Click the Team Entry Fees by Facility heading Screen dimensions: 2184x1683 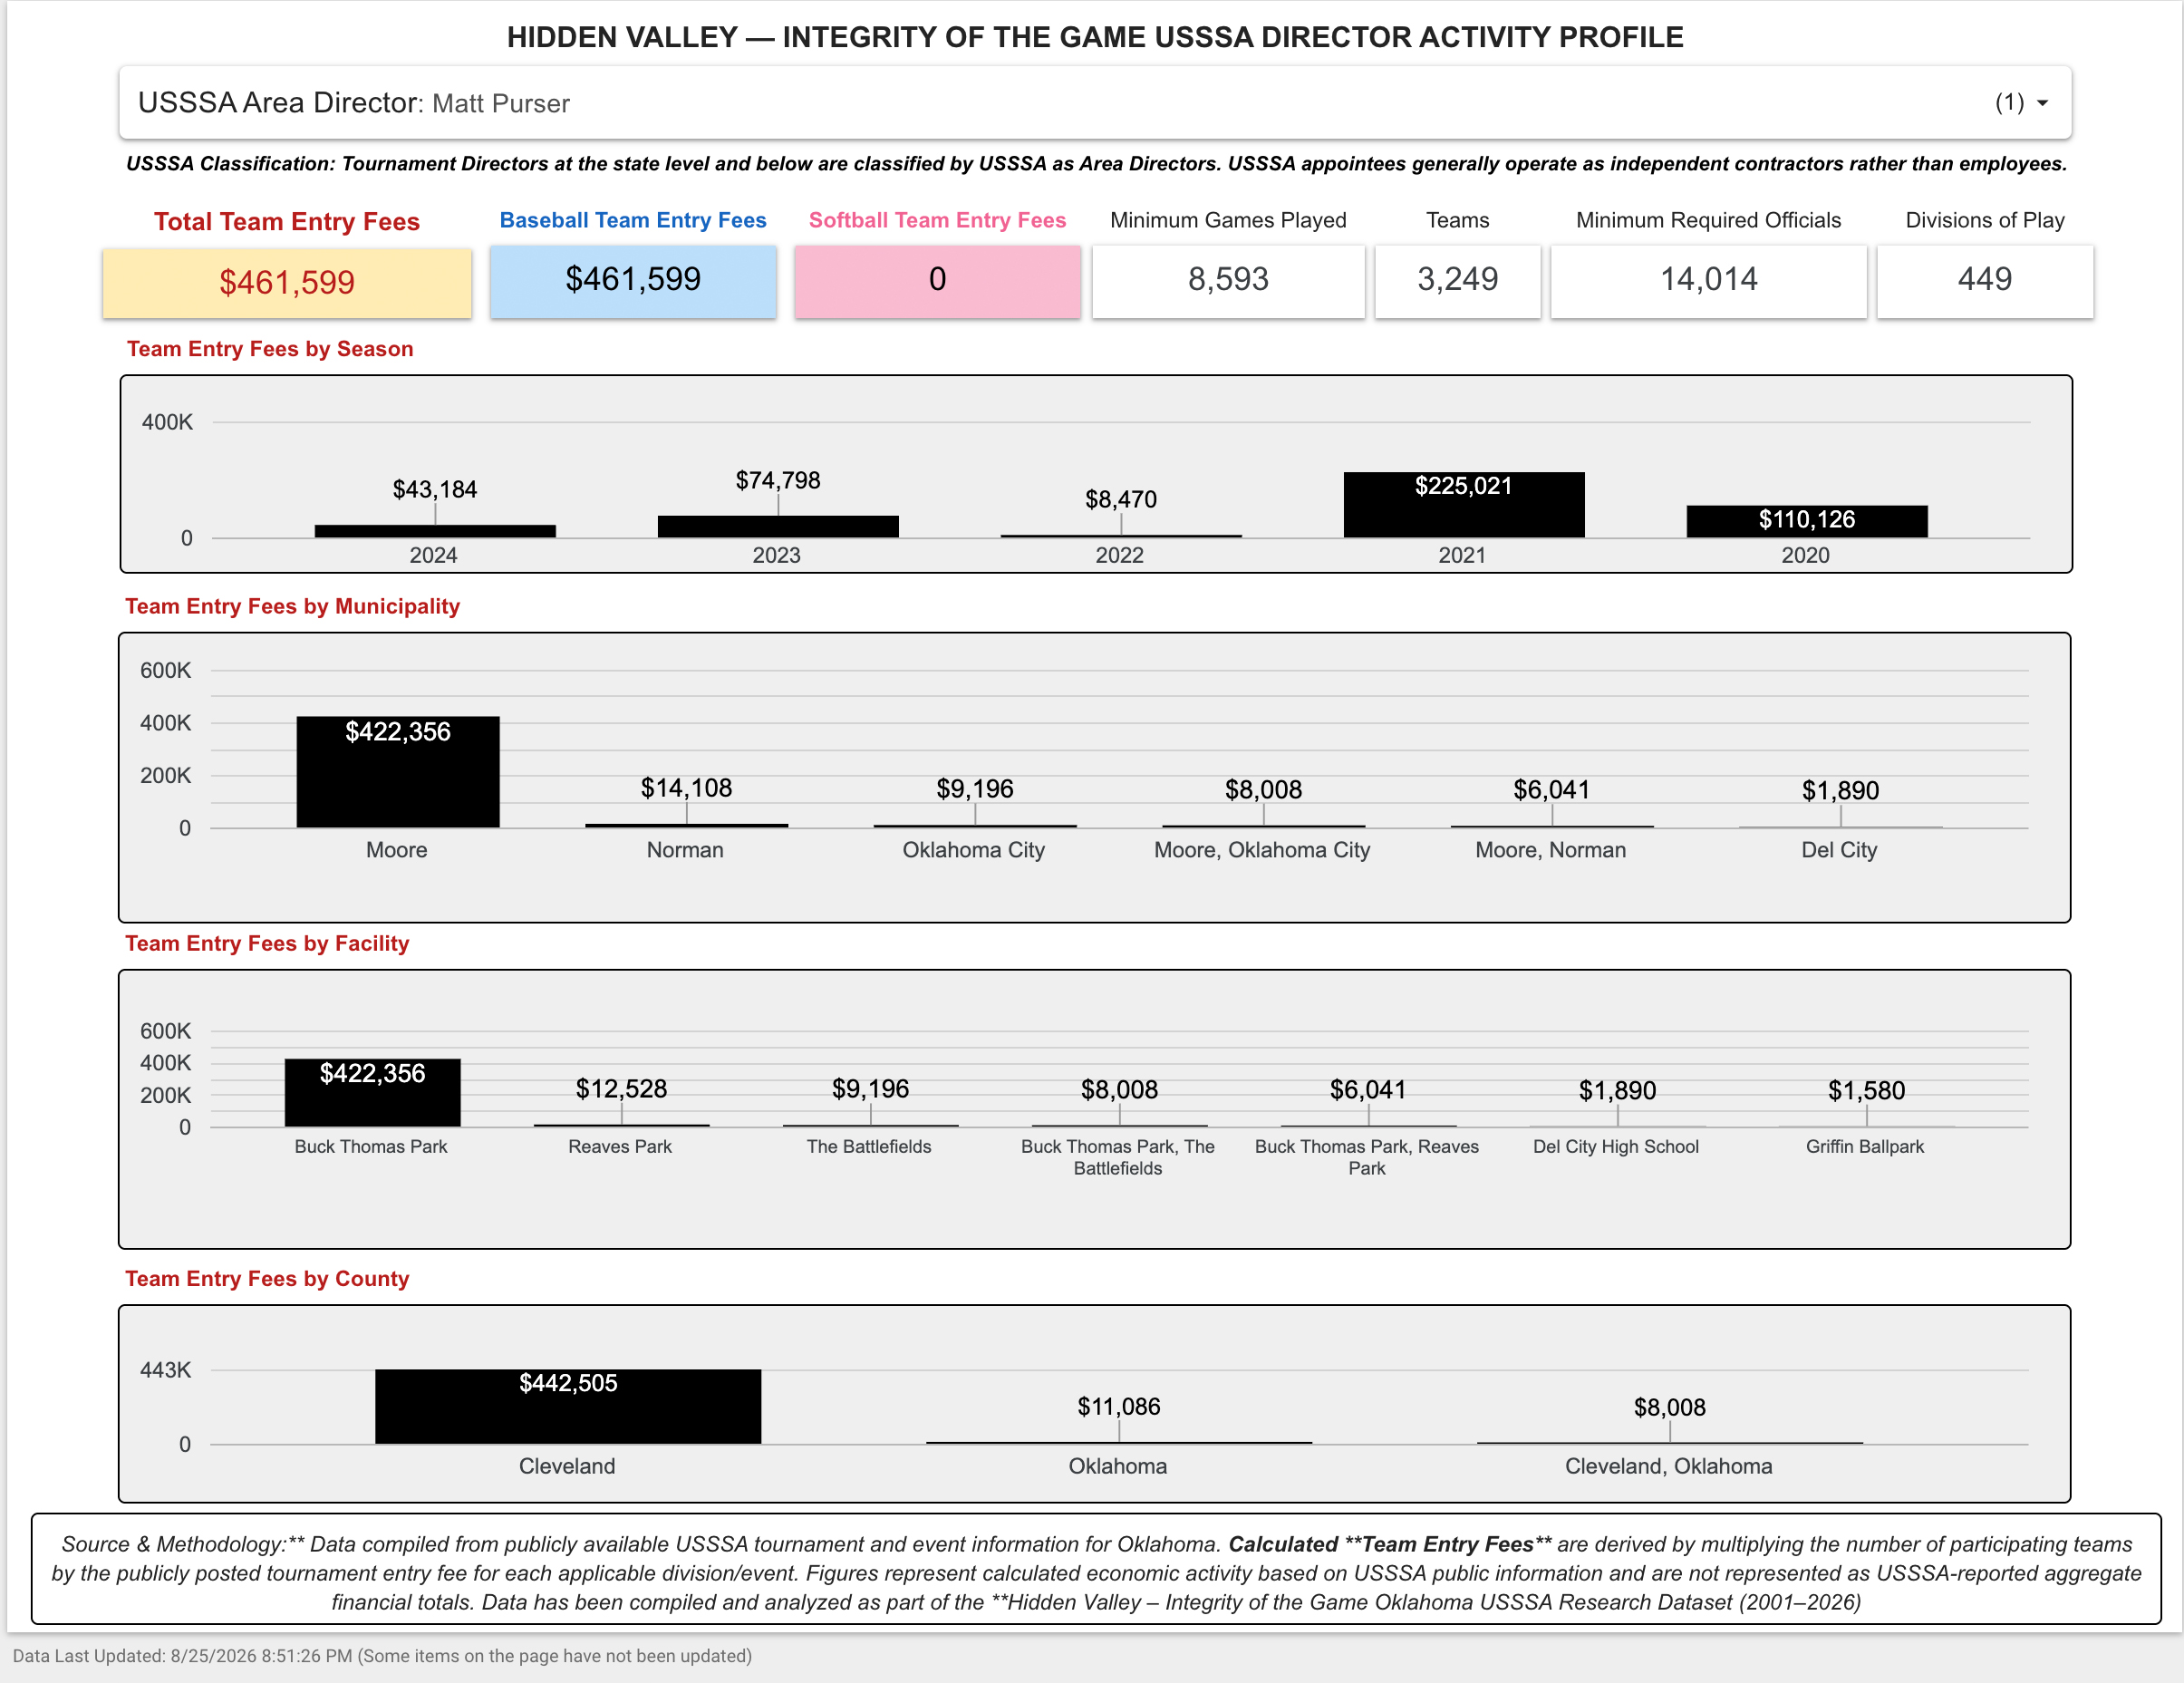coord(267,943)
